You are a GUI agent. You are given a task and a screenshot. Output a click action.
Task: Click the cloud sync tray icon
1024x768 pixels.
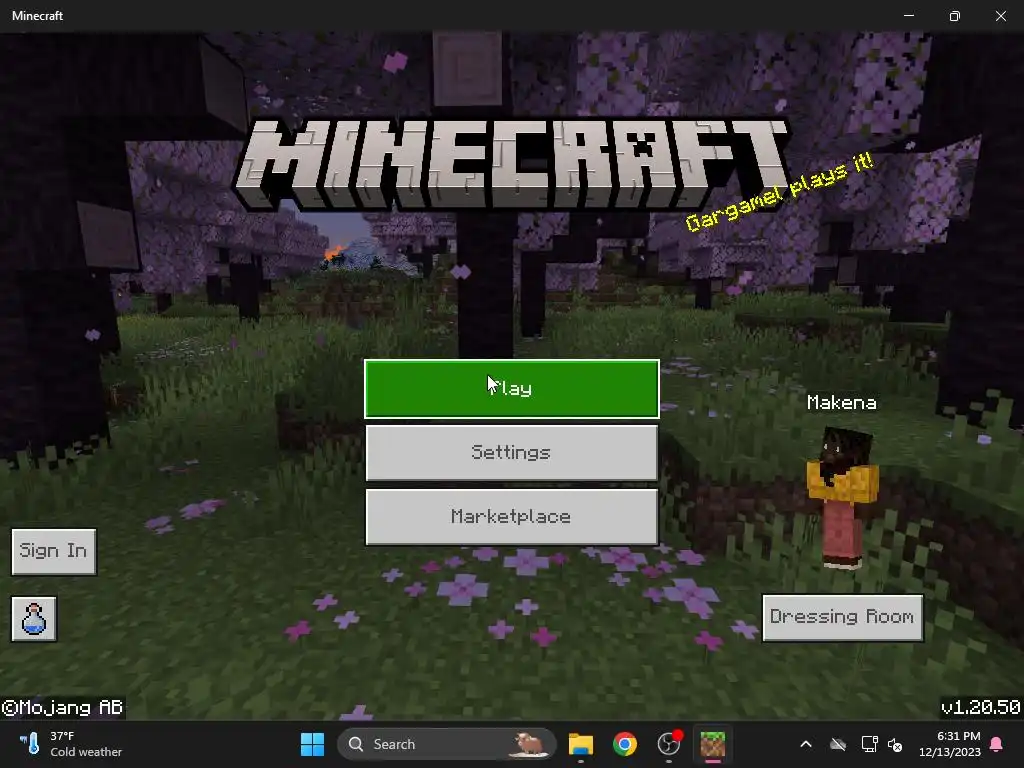point(838,744)
